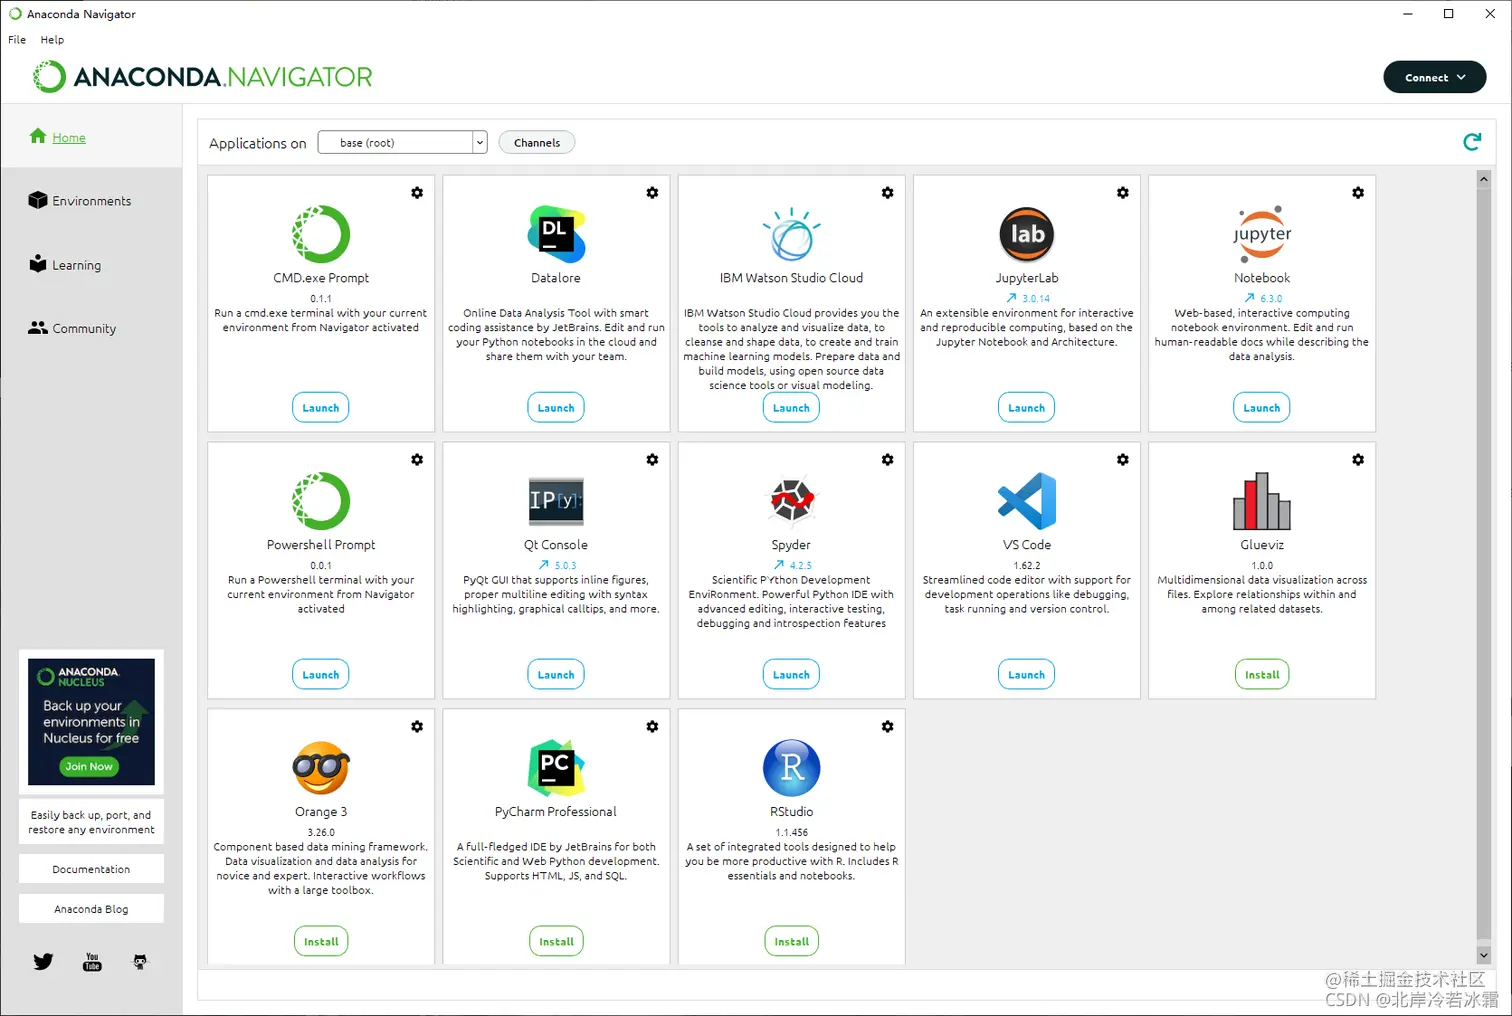The width and height of the screenshot is (1512, 1016).
Task: Open settings gear on VS Code card
Action: point(1123,460)
